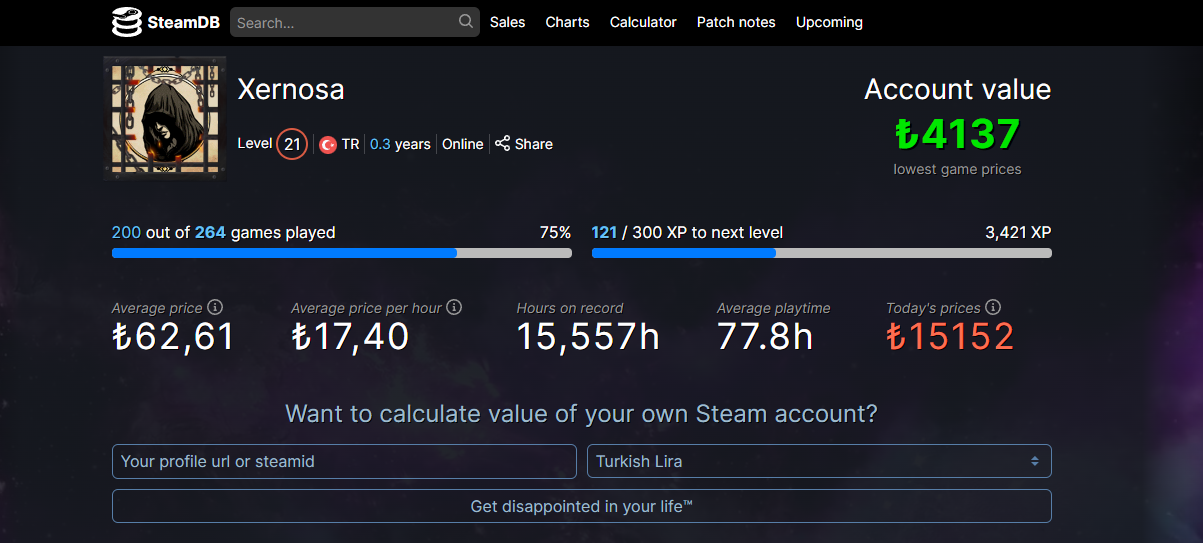Click the games played progress bar
Viewport: 1203px width, 543px height.
pyautogui.click(x=342, y=253)
